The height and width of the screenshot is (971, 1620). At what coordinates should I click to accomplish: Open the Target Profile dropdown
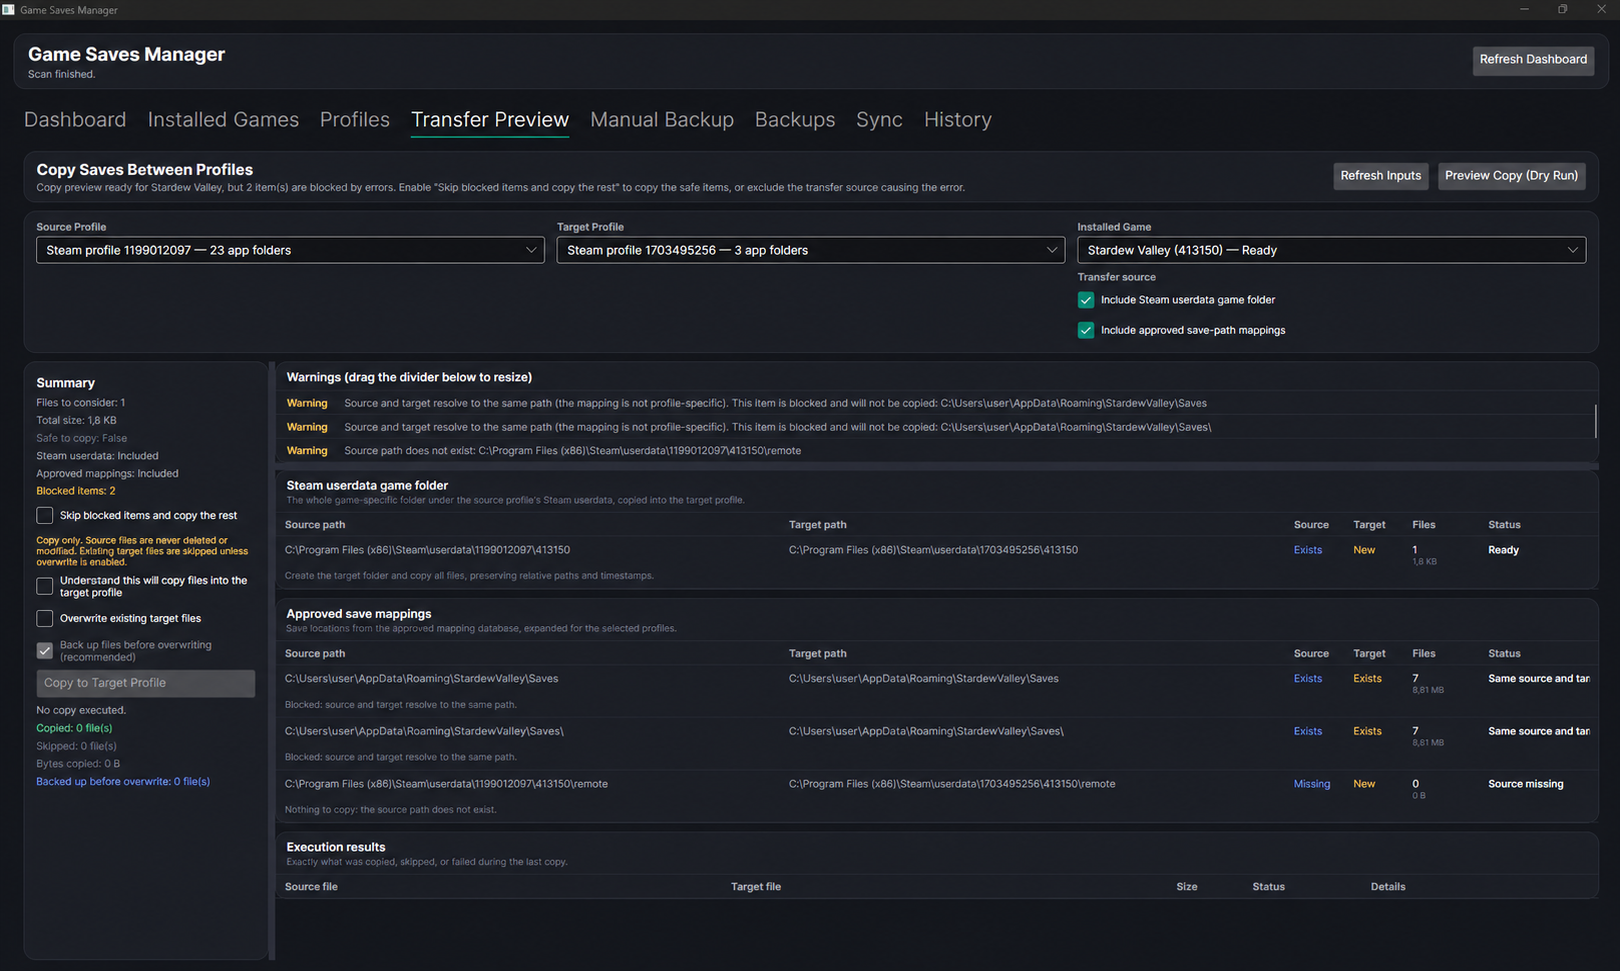pyautogui.click(x=810, y=250)
